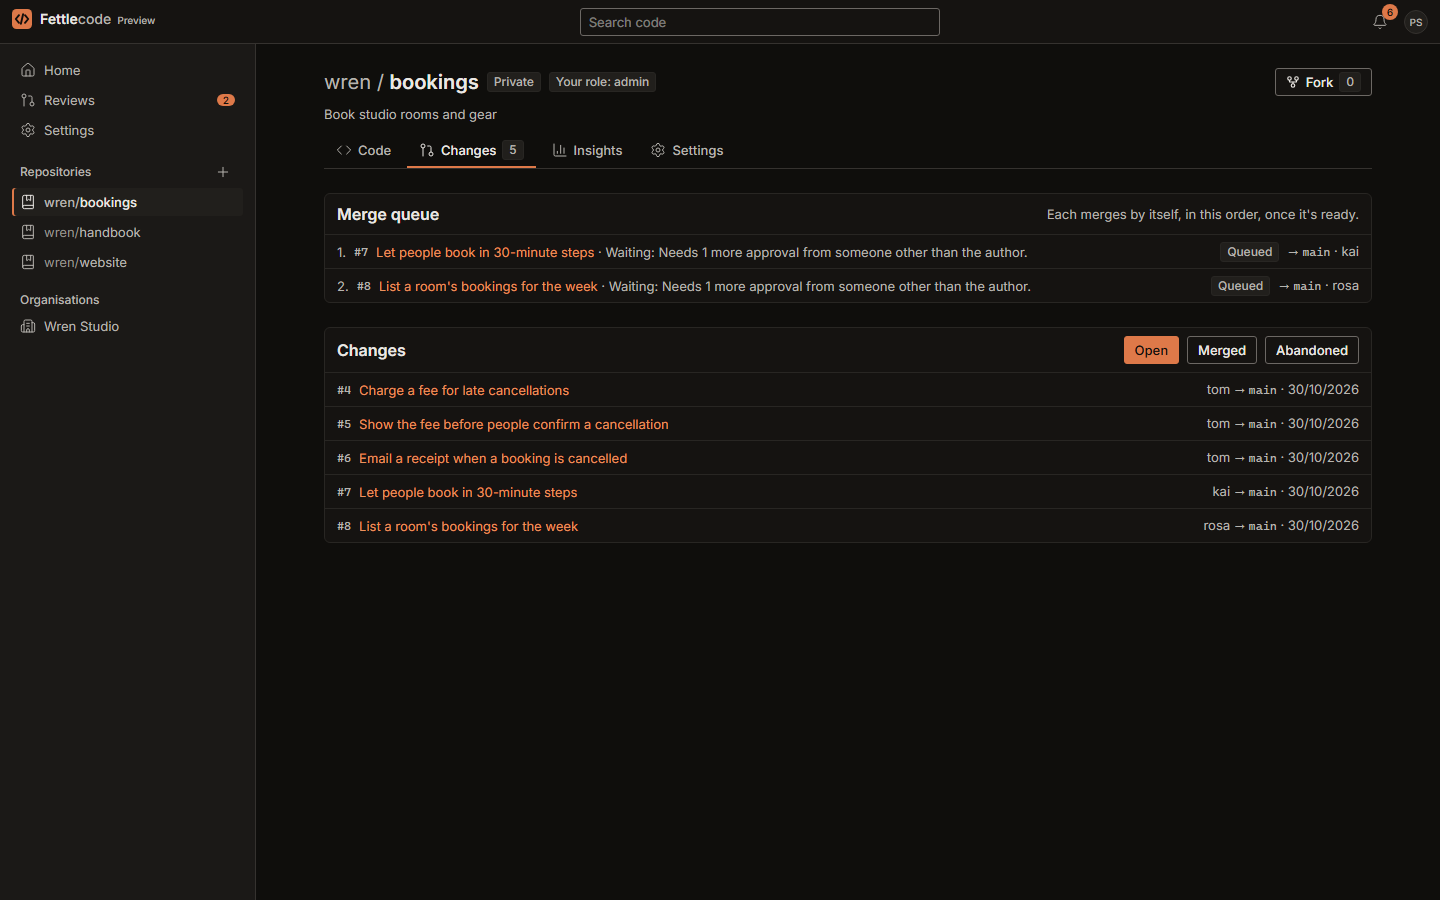Go to Home in the sidebar
This screenshot has height=900, width=1440.
pyautogui.click(x=128, y=70)
